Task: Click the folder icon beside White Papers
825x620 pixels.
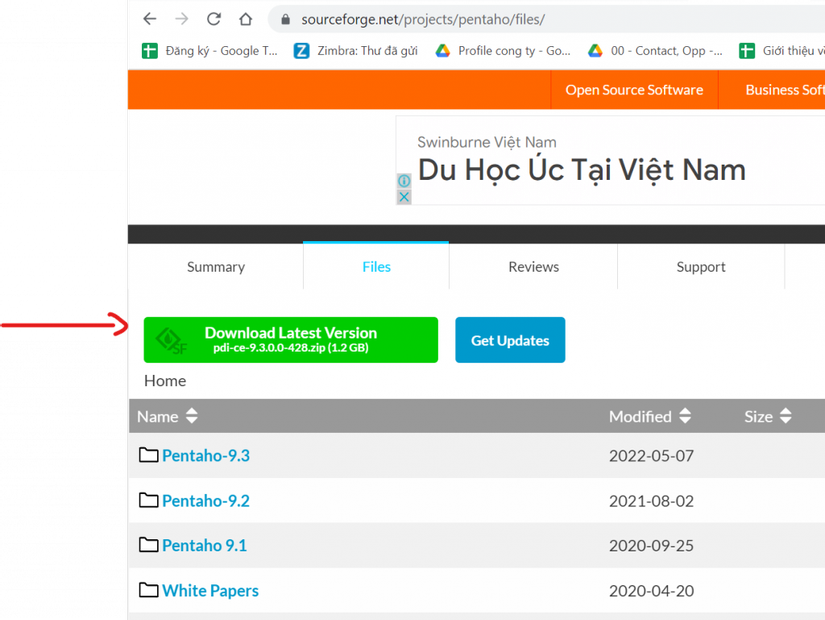Action: click(149, 590)
